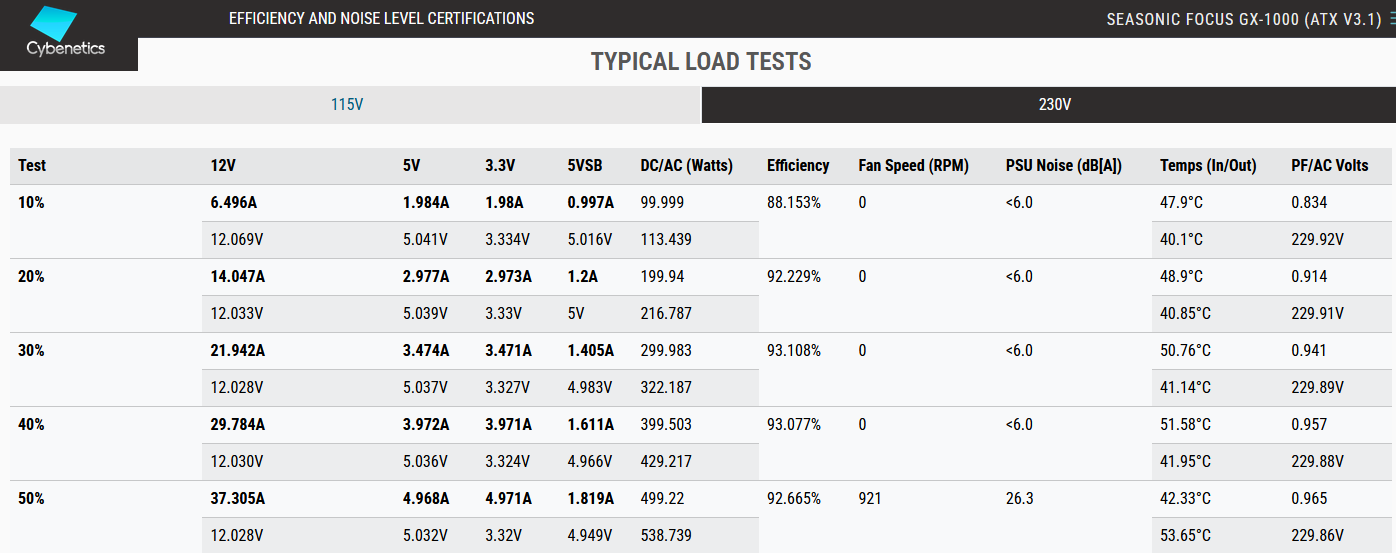This screenshot has height=553, width=1396.
Task: Click the 3.474A current value
Action: 426,351
